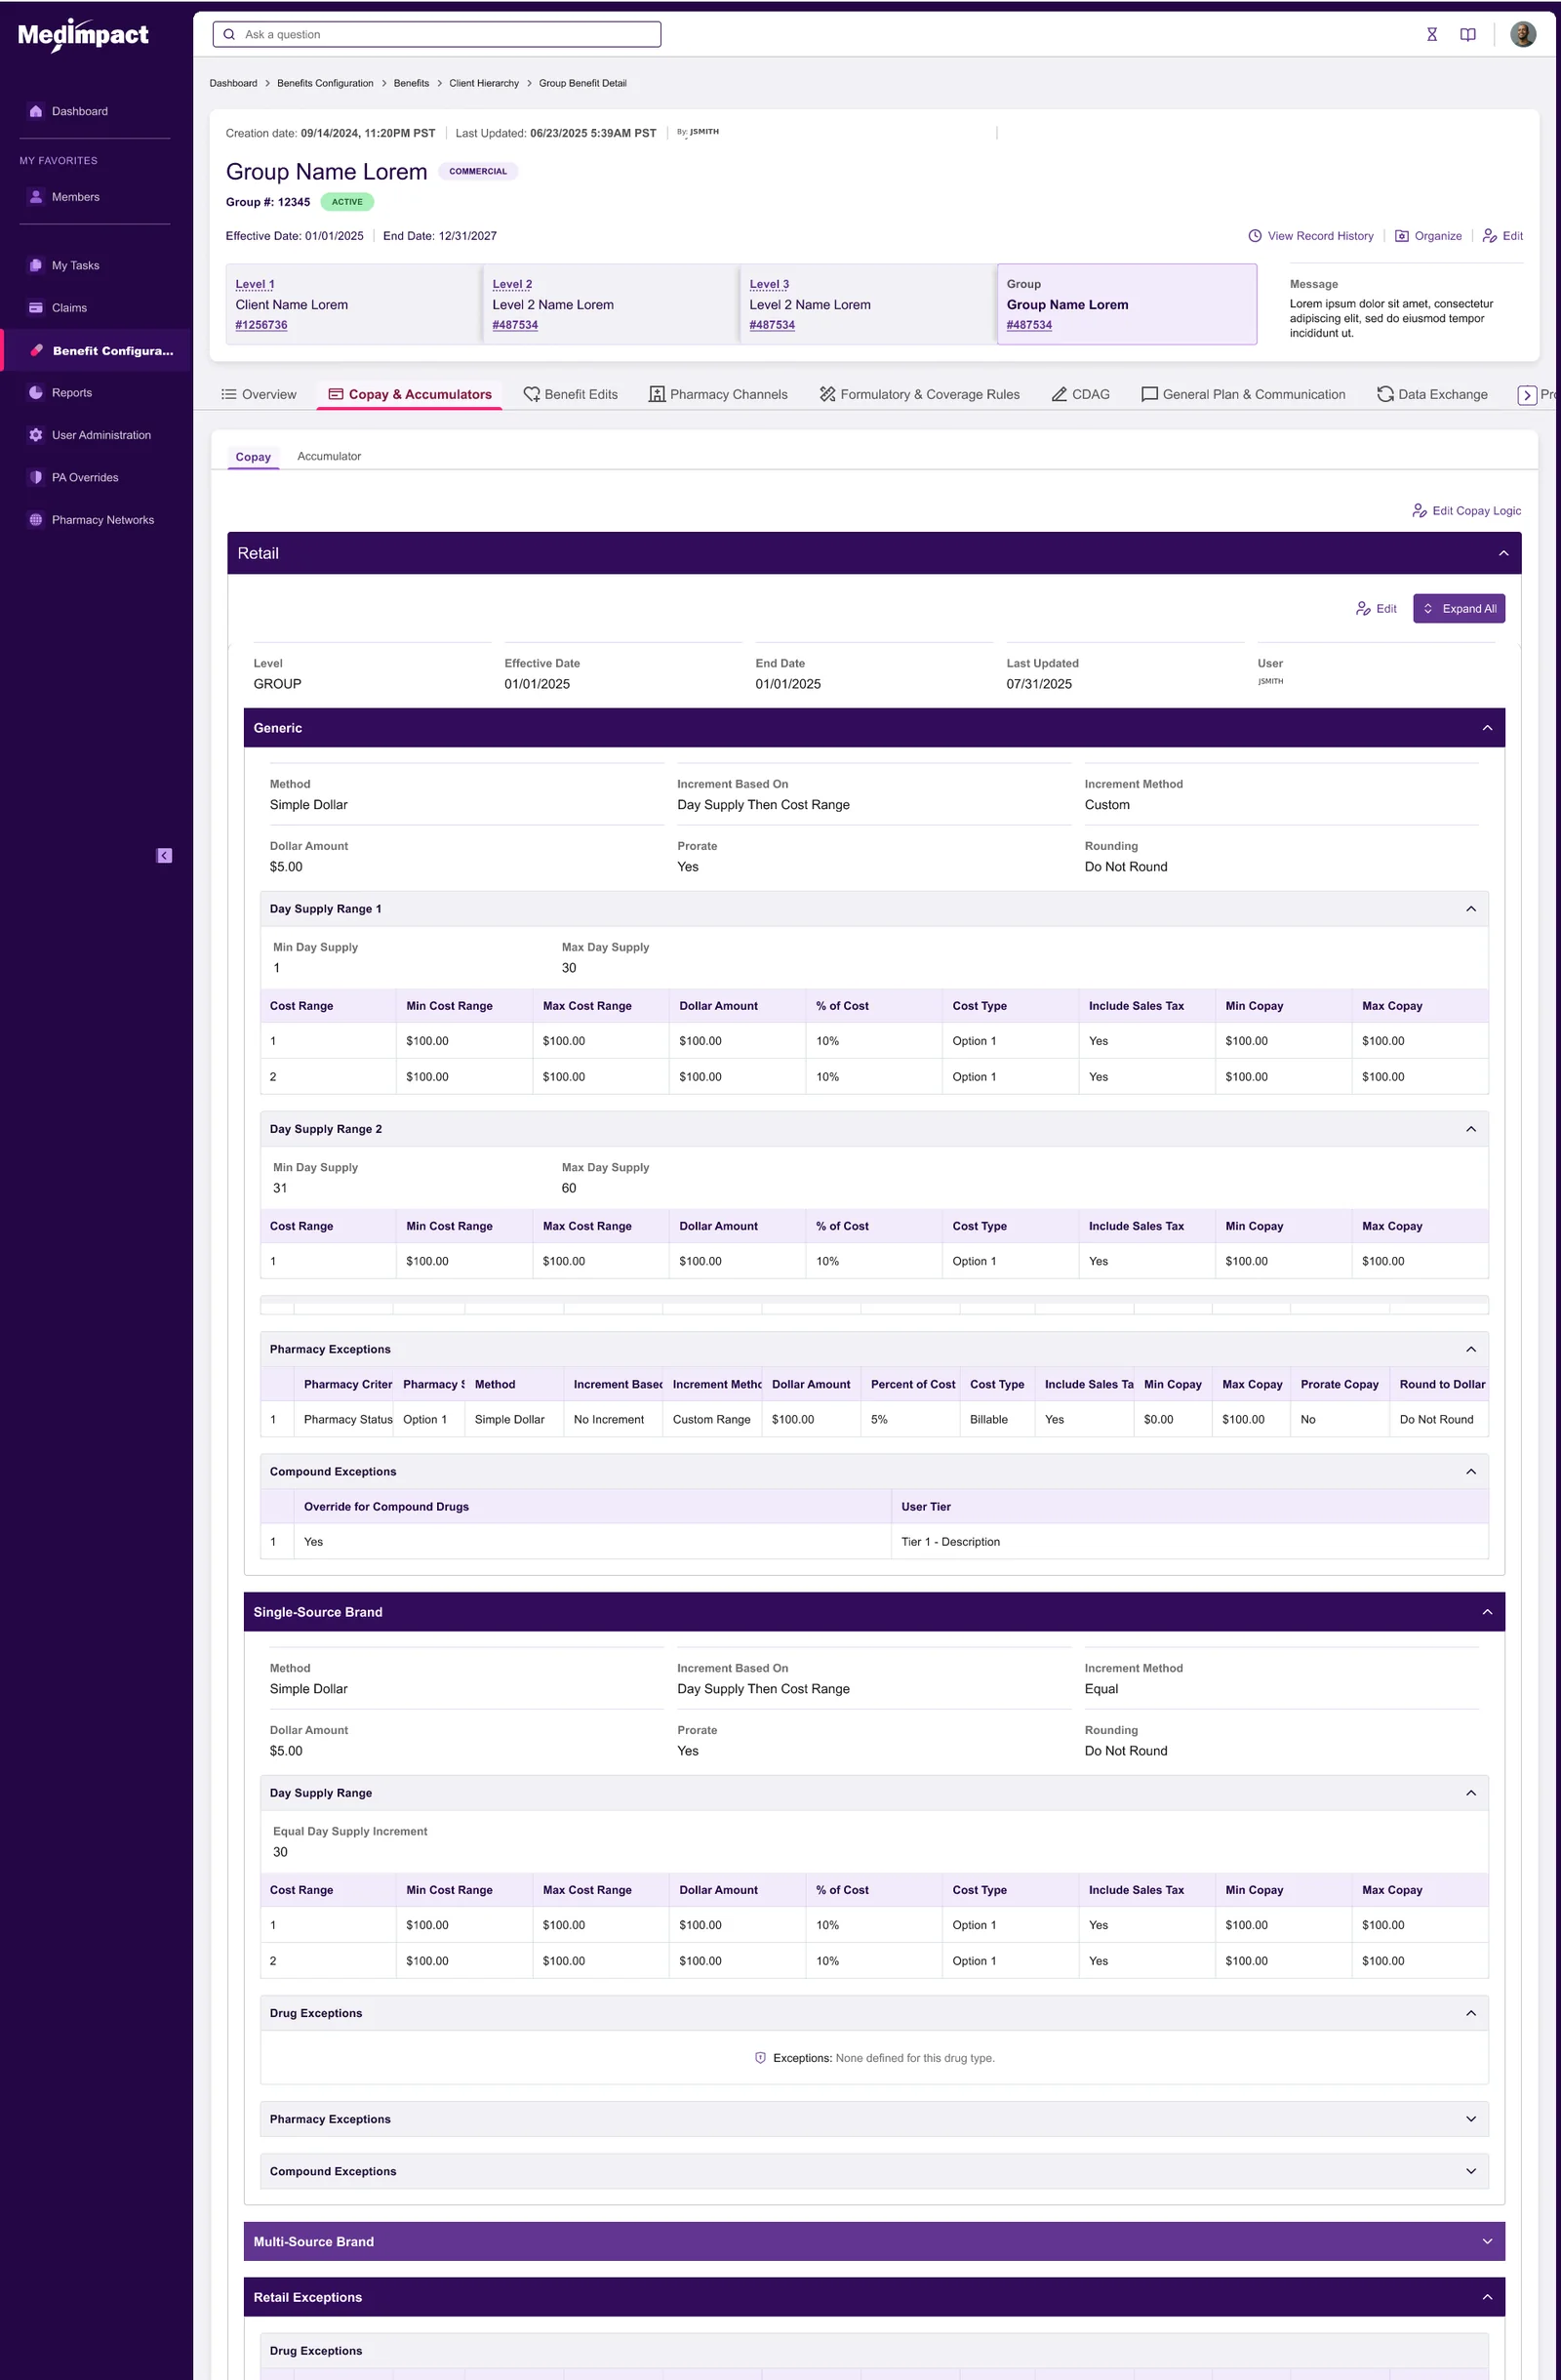Open the CDAG tab
This screenshot has width=1561, height=2380.
(x=1080, y=395)
